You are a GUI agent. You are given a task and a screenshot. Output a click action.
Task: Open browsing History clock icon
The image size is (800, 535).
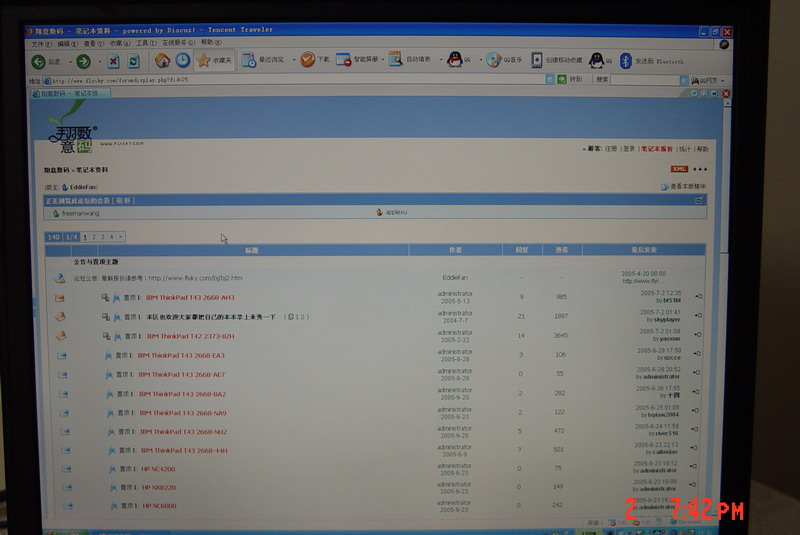(x=183, y=60)
